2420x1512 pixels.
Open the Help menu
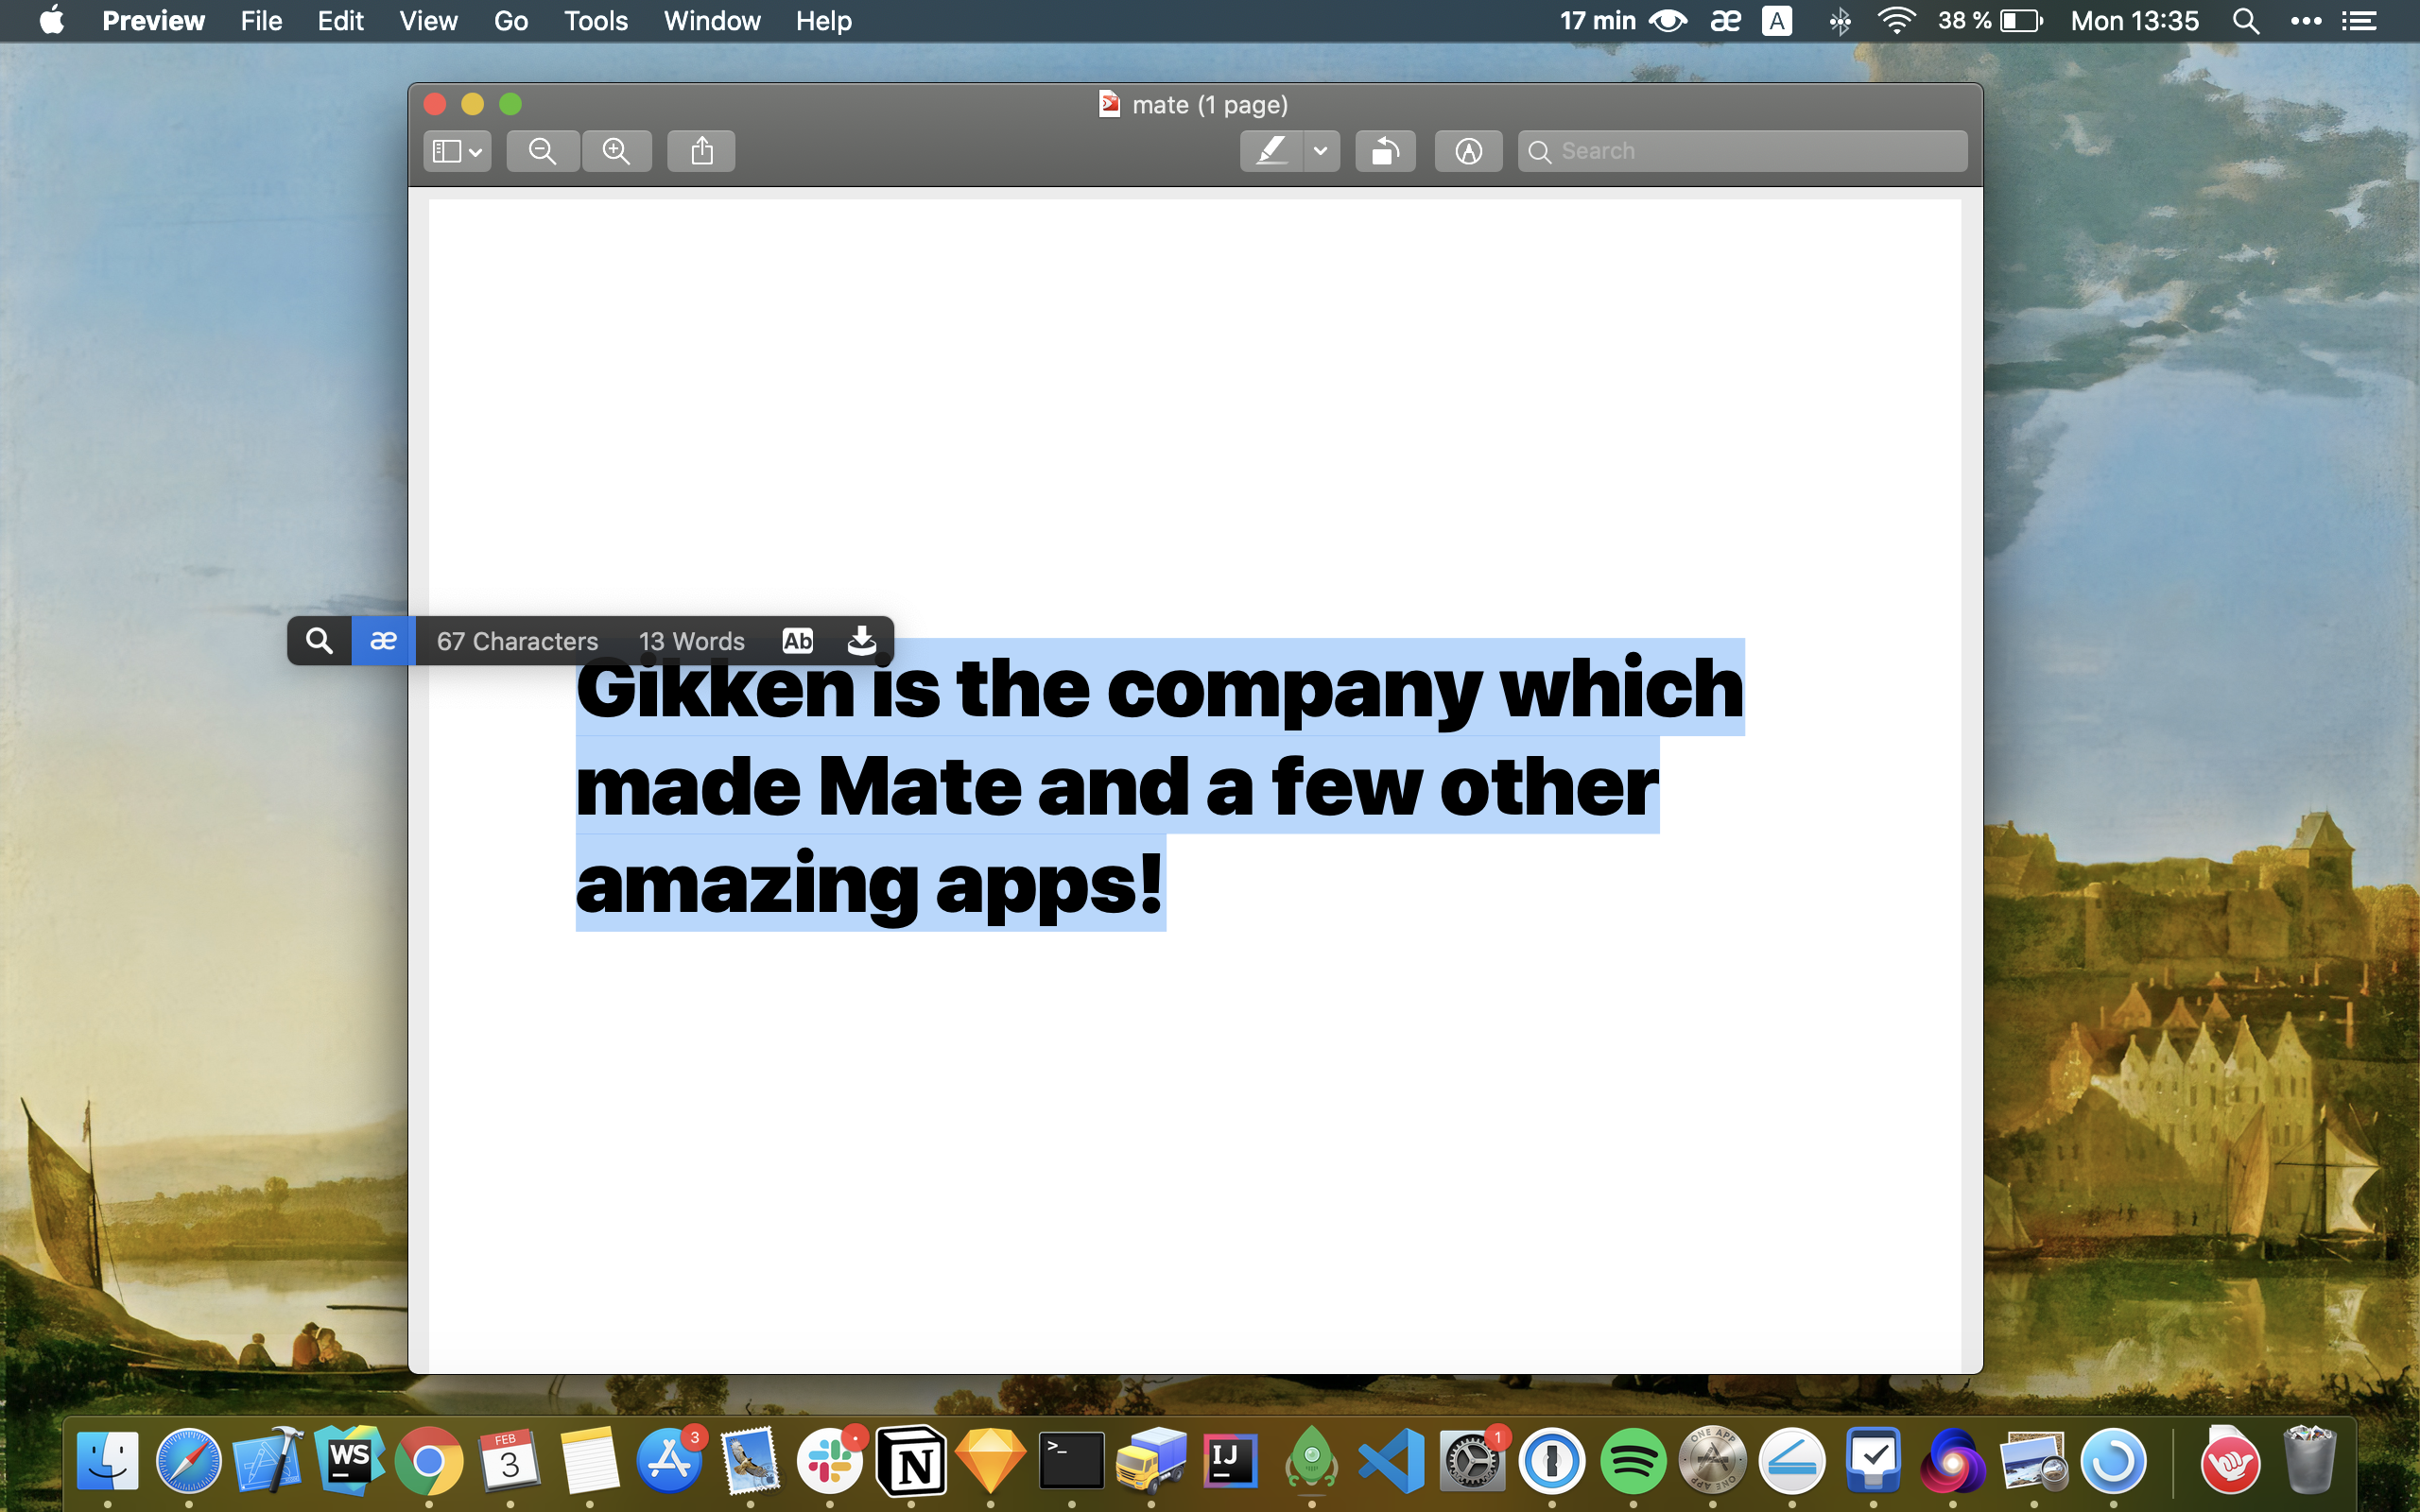(x=823, y=20)
